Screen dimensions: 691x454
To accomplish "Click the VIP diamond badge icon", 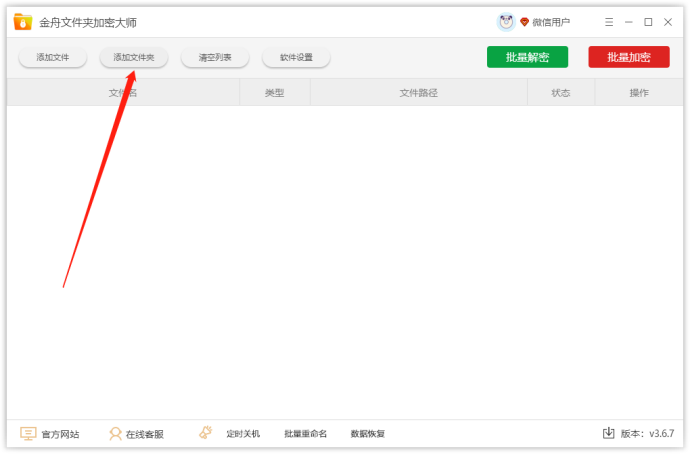I will [524, 22].
